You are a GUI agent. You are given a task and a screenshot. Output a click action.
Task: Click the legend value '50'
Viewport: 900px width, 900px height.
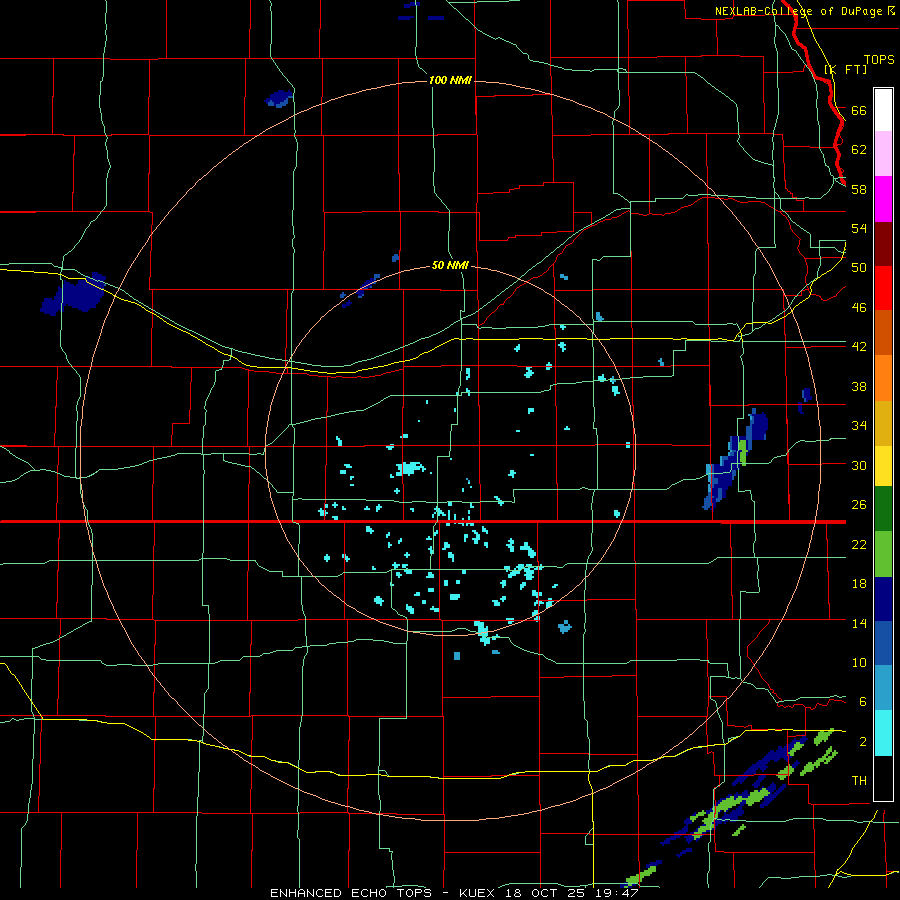pos(859,268)
